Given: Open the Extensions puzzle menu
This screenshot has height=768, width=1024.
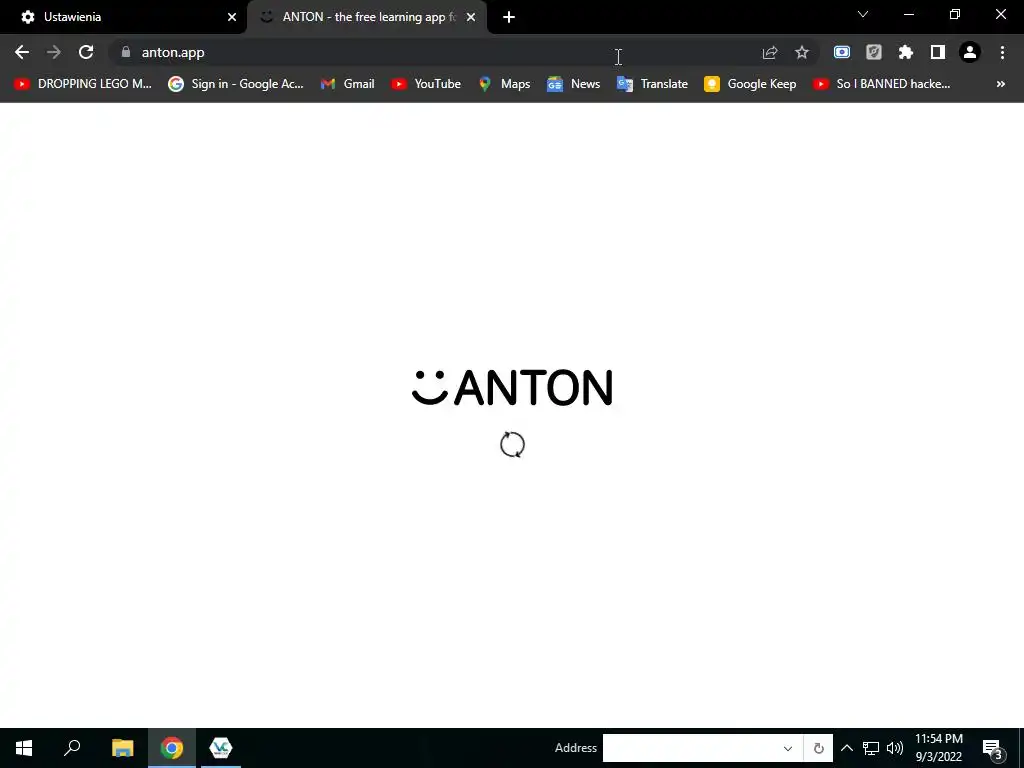Looking at the screenshot, I should pos(906,52).
